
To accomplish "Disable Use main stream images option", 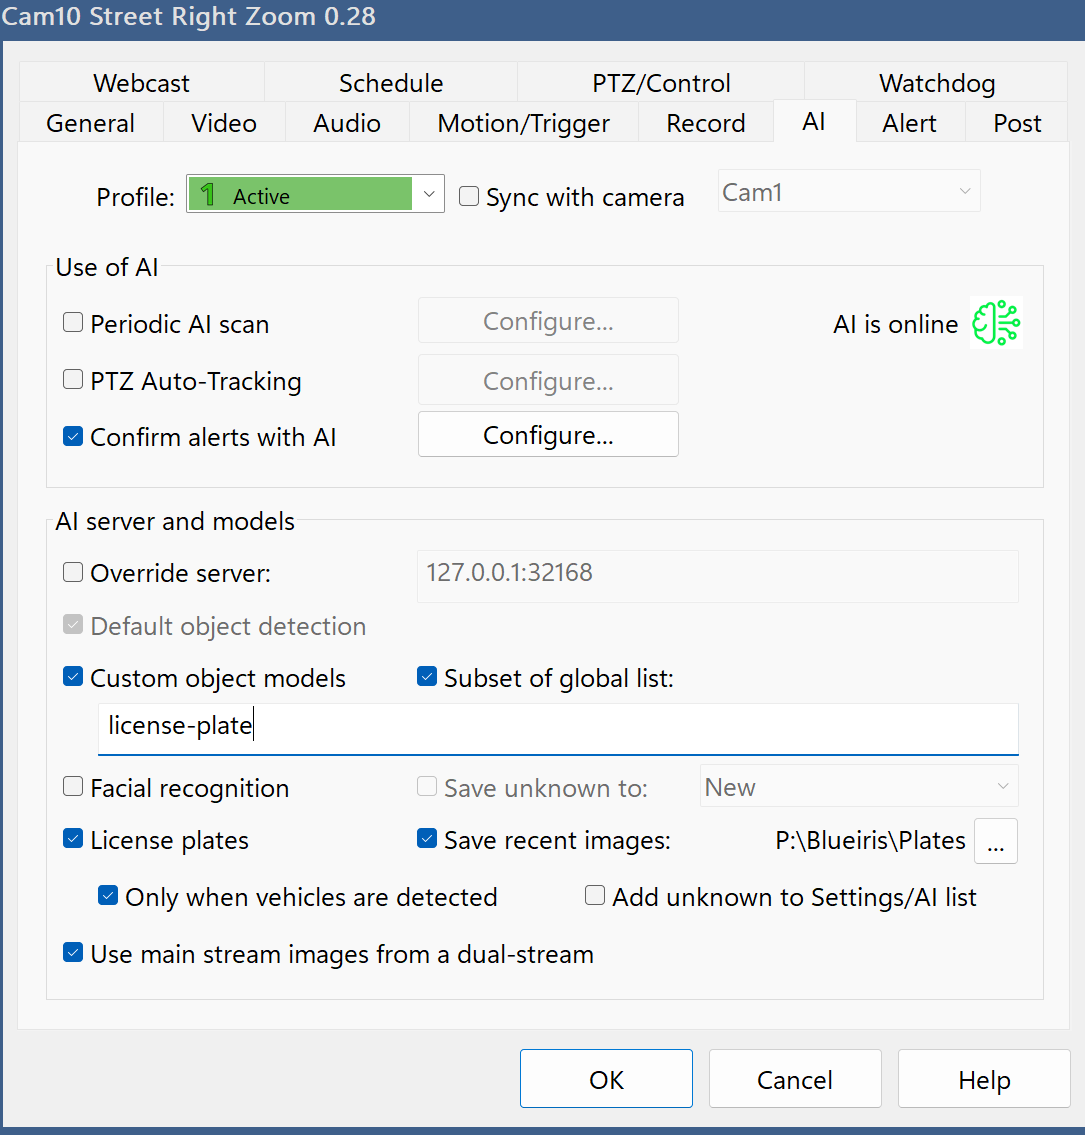I will point(73,953).
